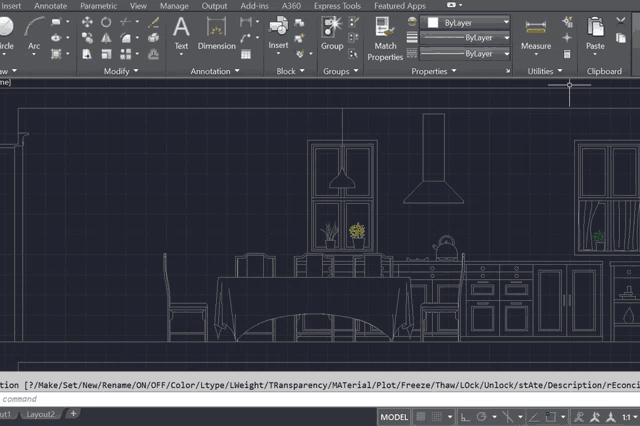Toggle auto-add annotation scales in status bar

595,417
